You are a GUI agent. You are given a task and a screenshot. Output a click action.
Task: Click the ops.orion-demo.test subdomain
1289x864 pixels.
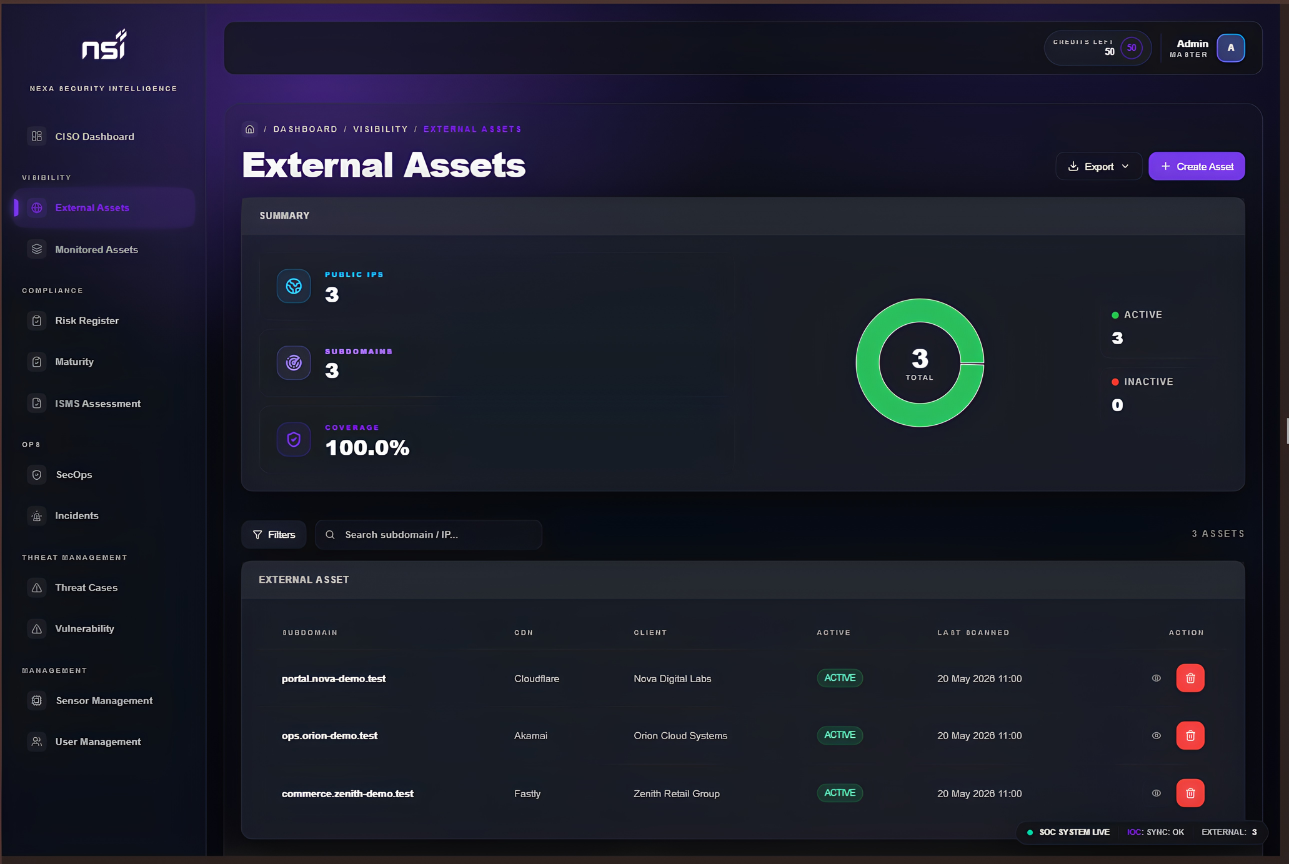330,736
